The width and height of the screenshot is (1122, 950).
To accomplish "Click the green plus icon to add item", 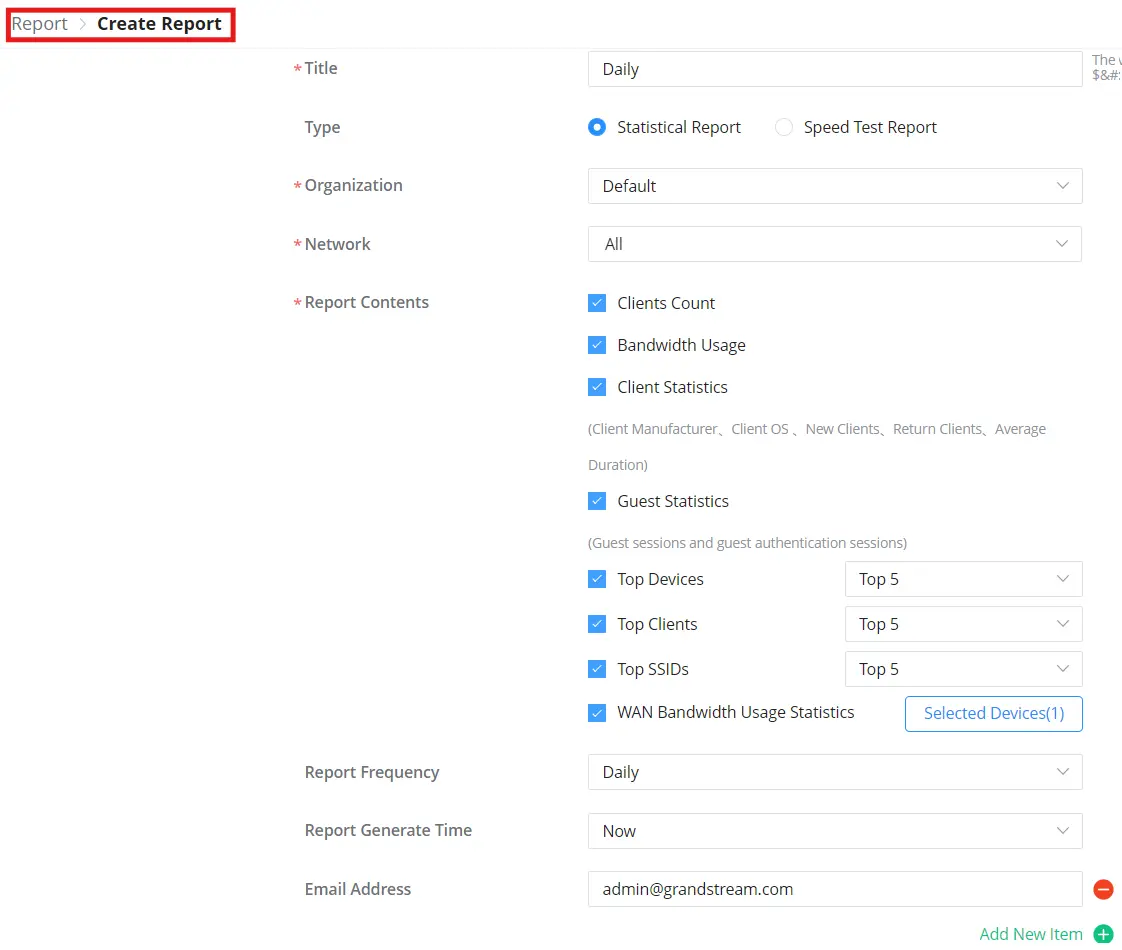I will pyautogui.click(x=1103, y=934).
